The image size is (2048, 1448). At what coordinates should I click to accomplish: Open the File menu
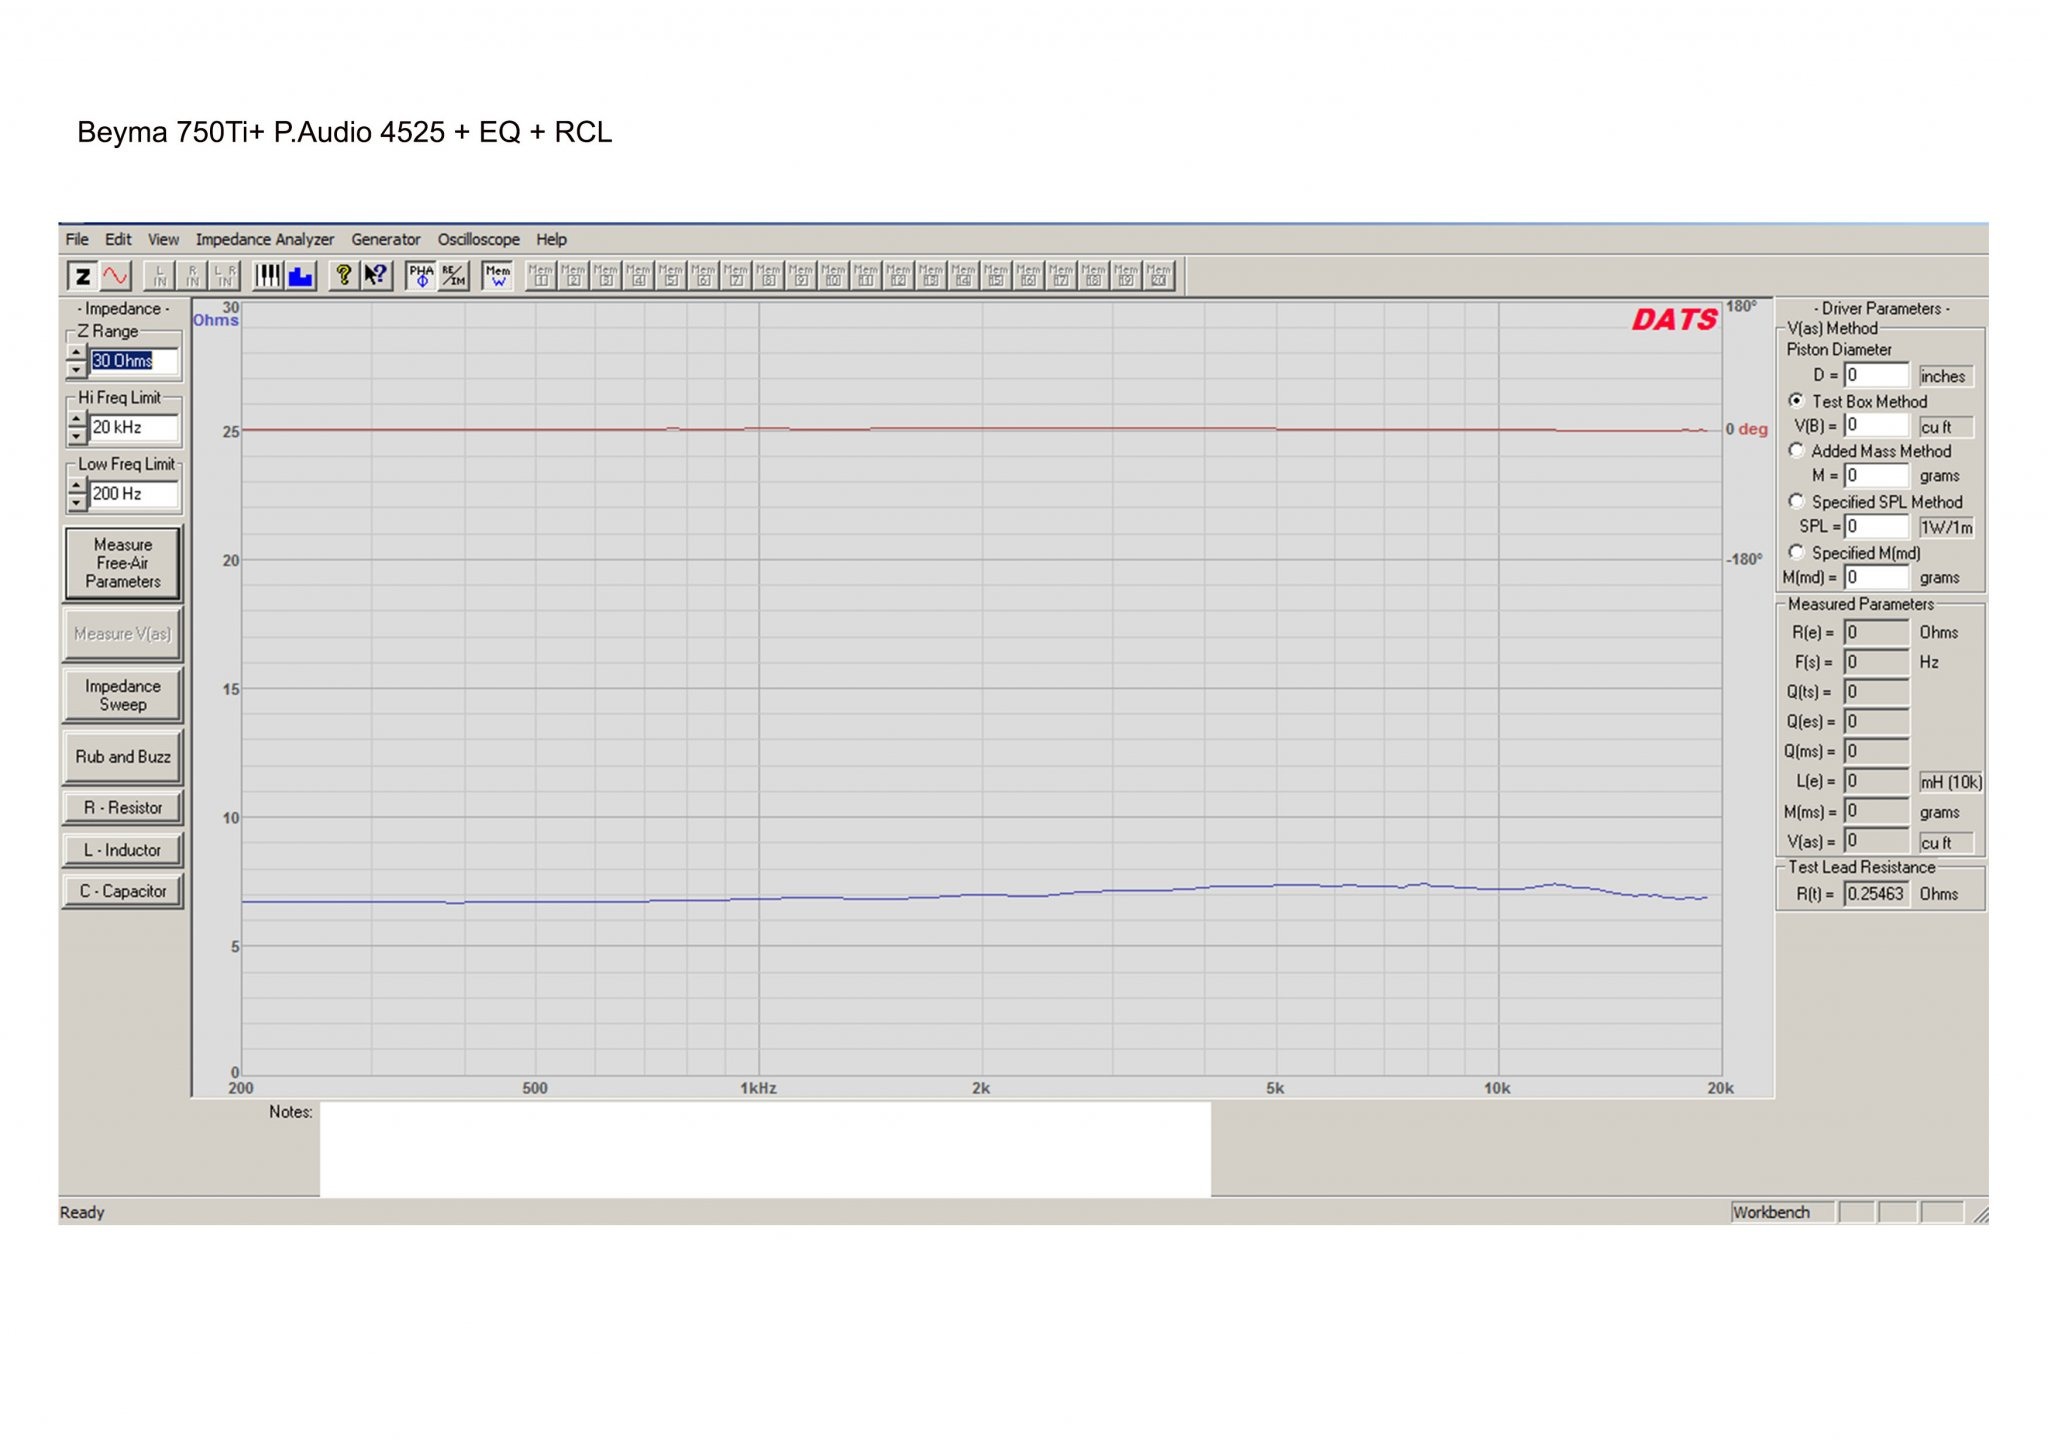(77, 240)
